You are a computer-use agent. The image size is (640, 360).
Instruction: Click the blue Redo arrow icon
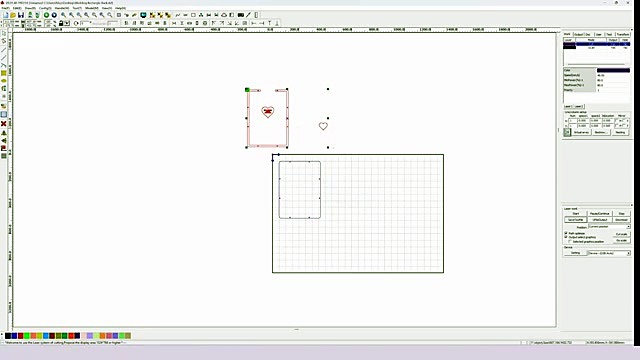(54, 15)
